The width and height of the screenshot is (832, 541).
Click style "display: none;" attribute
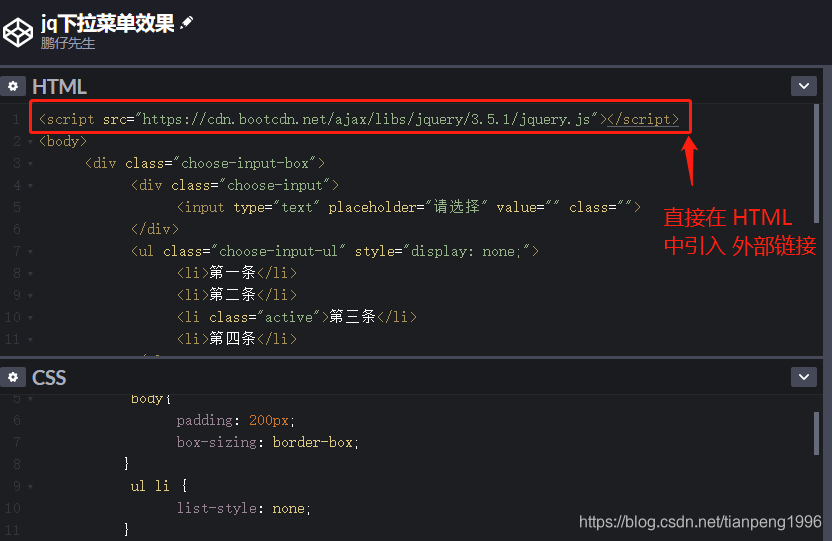coord(443,251)
